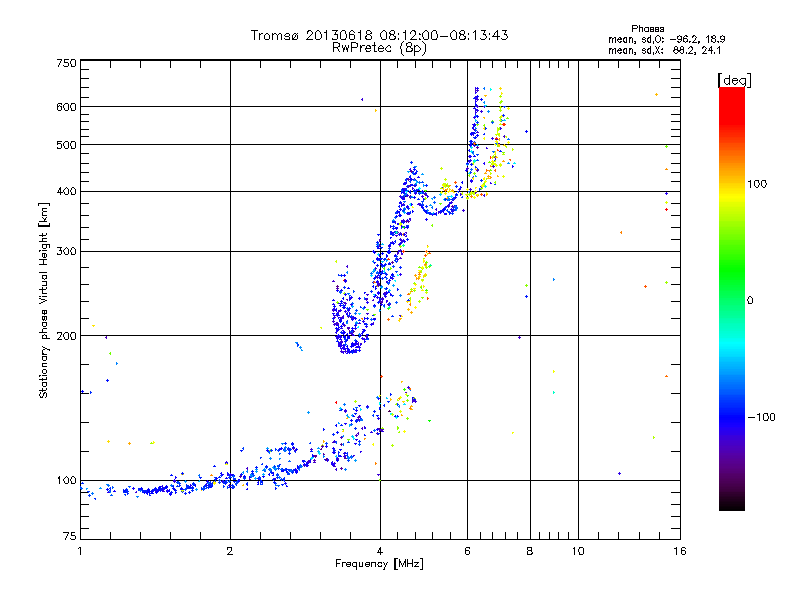The height and width of the screenshot is (600, 800).
Task: Select the 'mean, sd,X: 88.2, 24.1' line
Action: coord(664,51)
